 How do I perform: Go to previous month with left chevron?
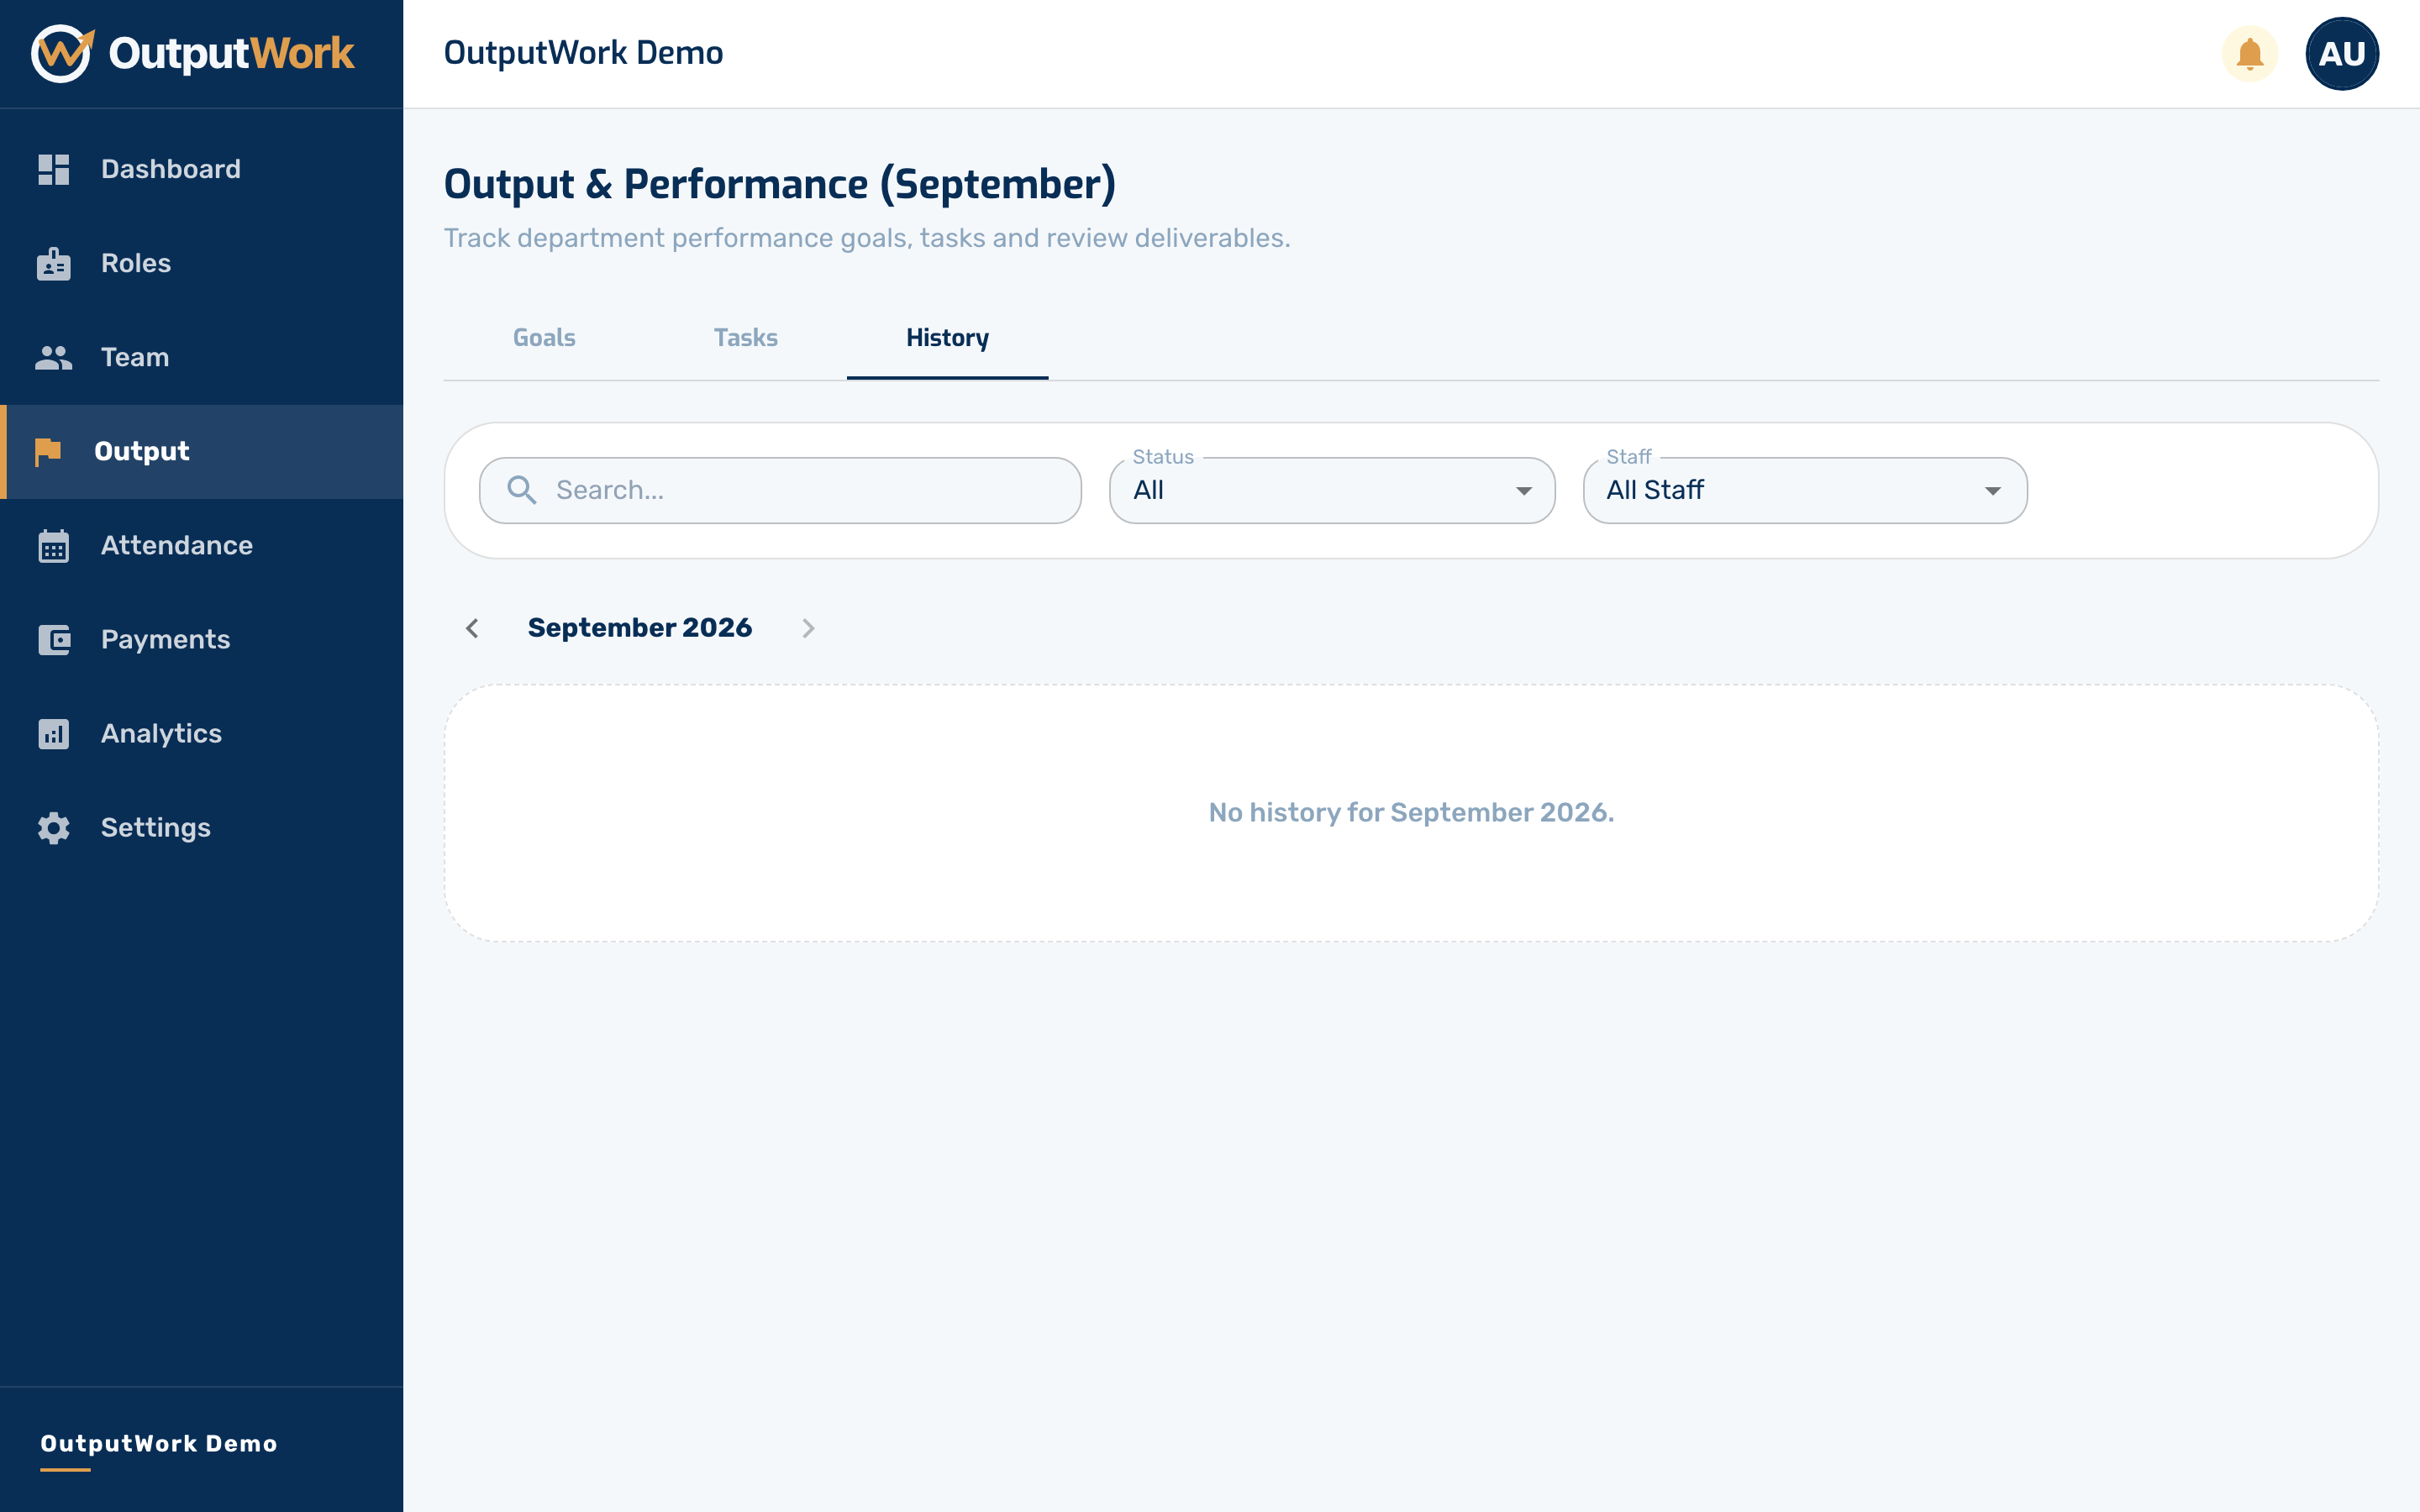(x=472, y=628)
